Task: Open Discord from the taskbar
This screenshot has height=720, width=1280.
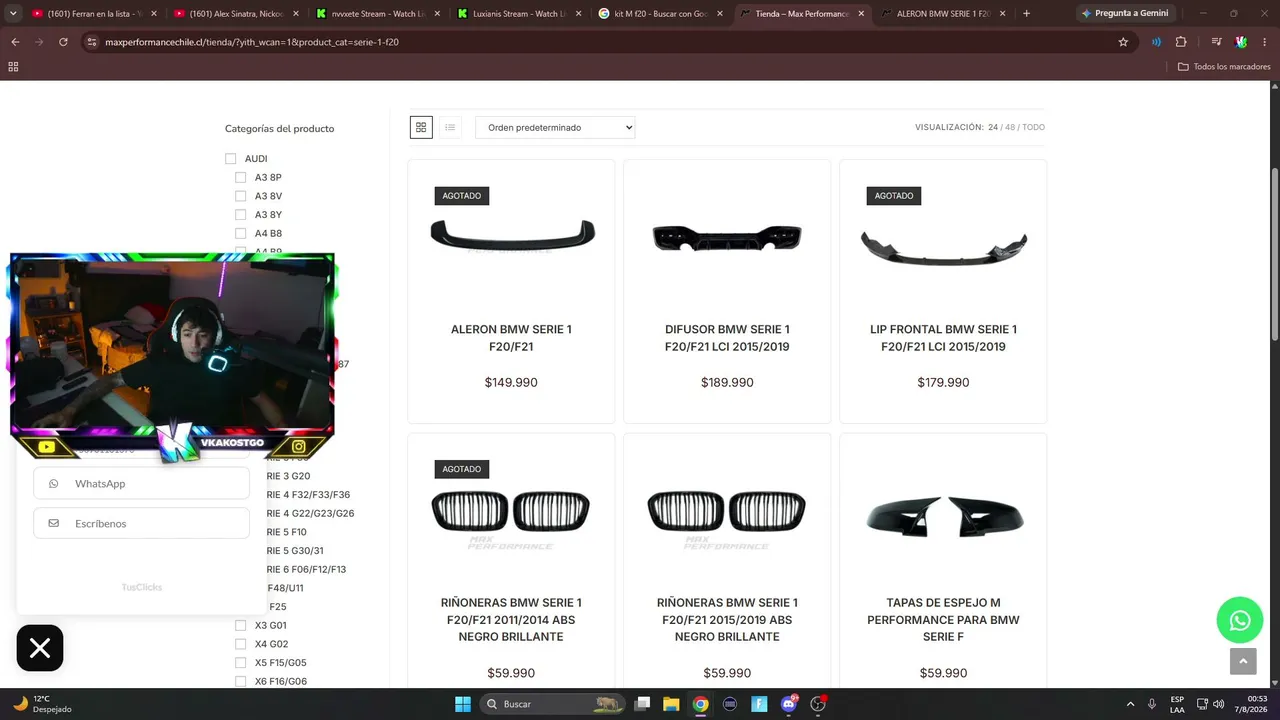Action: click(789, 704)
